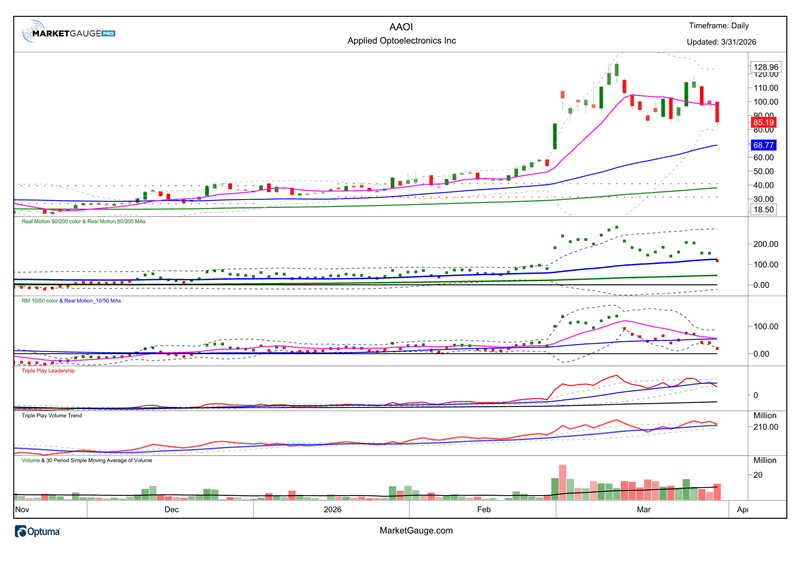Image resolution: width=800 pixels, height=566 pixels.
Task: Click the Volume & 30 Period SMA label
Action: 83,460
